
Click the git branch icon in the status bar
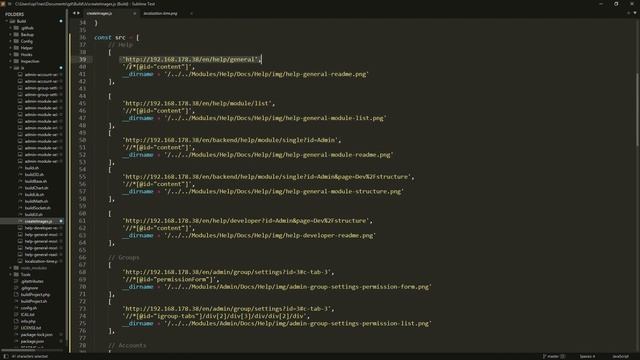544,356
